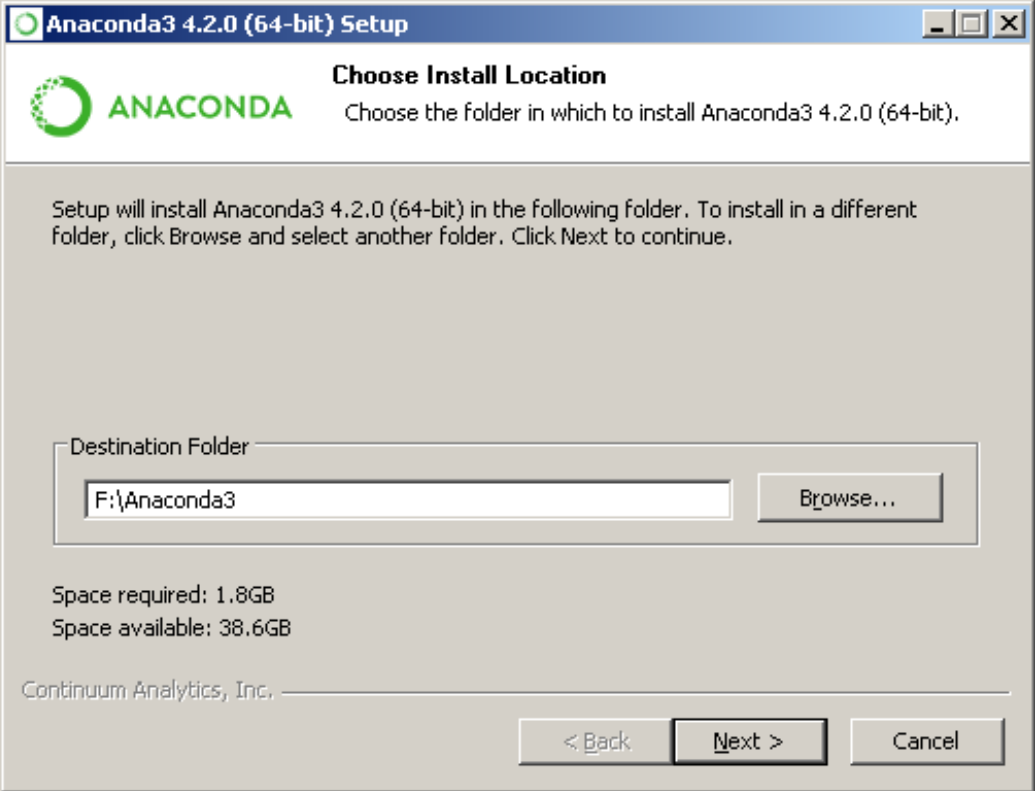
Task: Click the separator line beside Continuum Analytics
Action: pyautogui.click(x=645, y=692)
